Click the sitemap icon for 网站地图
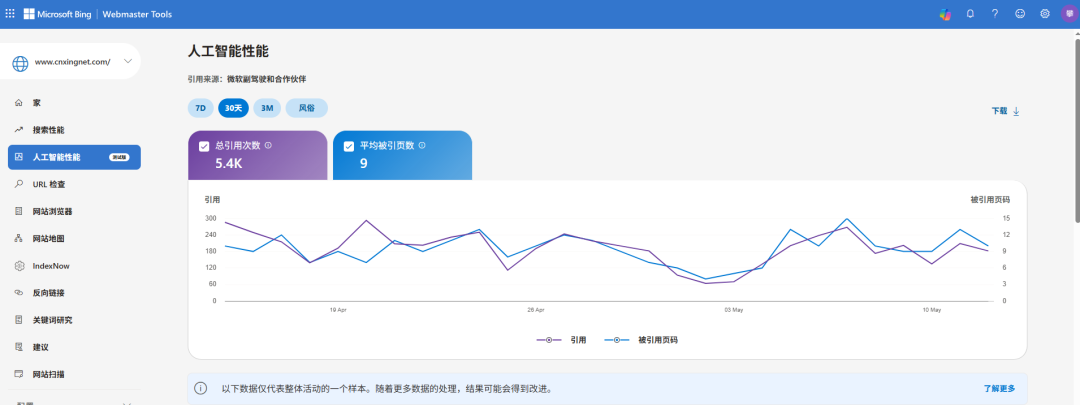The image size is (1080, 405). (x=19, y=238)
